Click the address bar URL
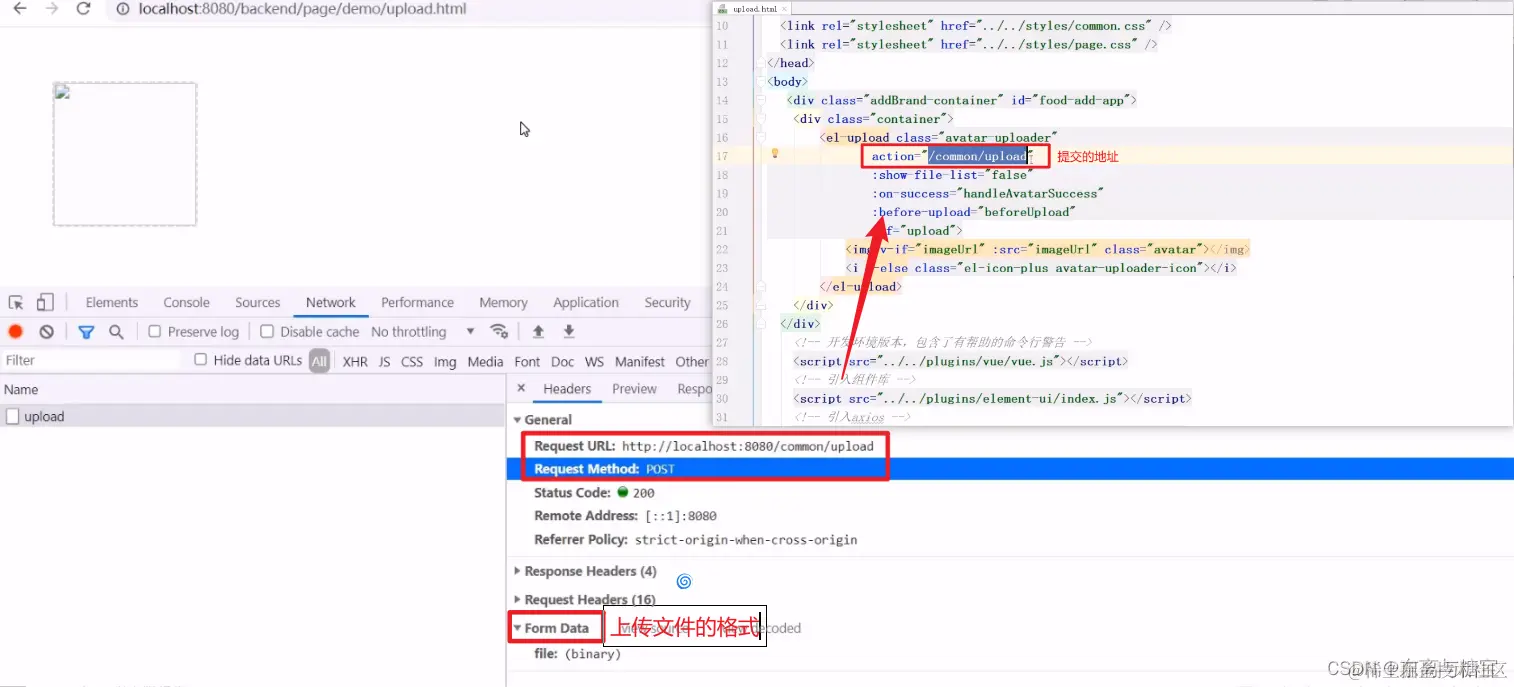The height and width of the screenshot is (687, 1514). [302, 9]
